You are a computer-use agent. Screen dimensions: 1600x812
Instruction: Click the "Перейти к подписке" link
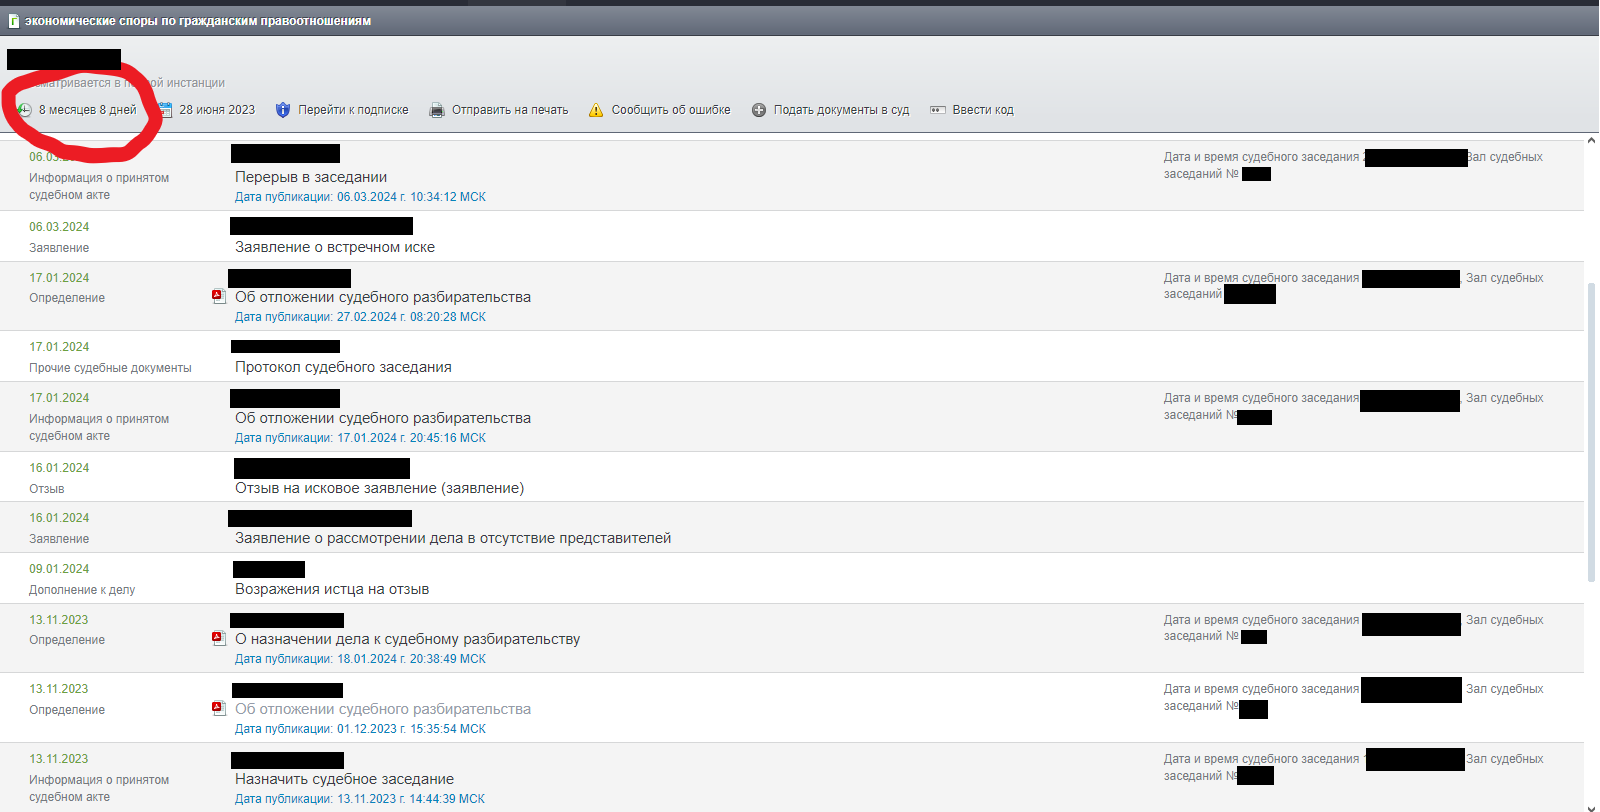coord(353,110)
